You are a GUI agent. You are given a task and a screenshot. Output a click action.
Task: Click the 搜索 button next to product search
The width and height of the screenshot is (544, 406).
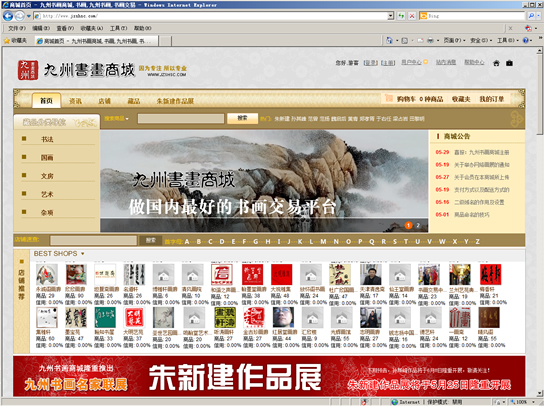click(x=243, y=118)
